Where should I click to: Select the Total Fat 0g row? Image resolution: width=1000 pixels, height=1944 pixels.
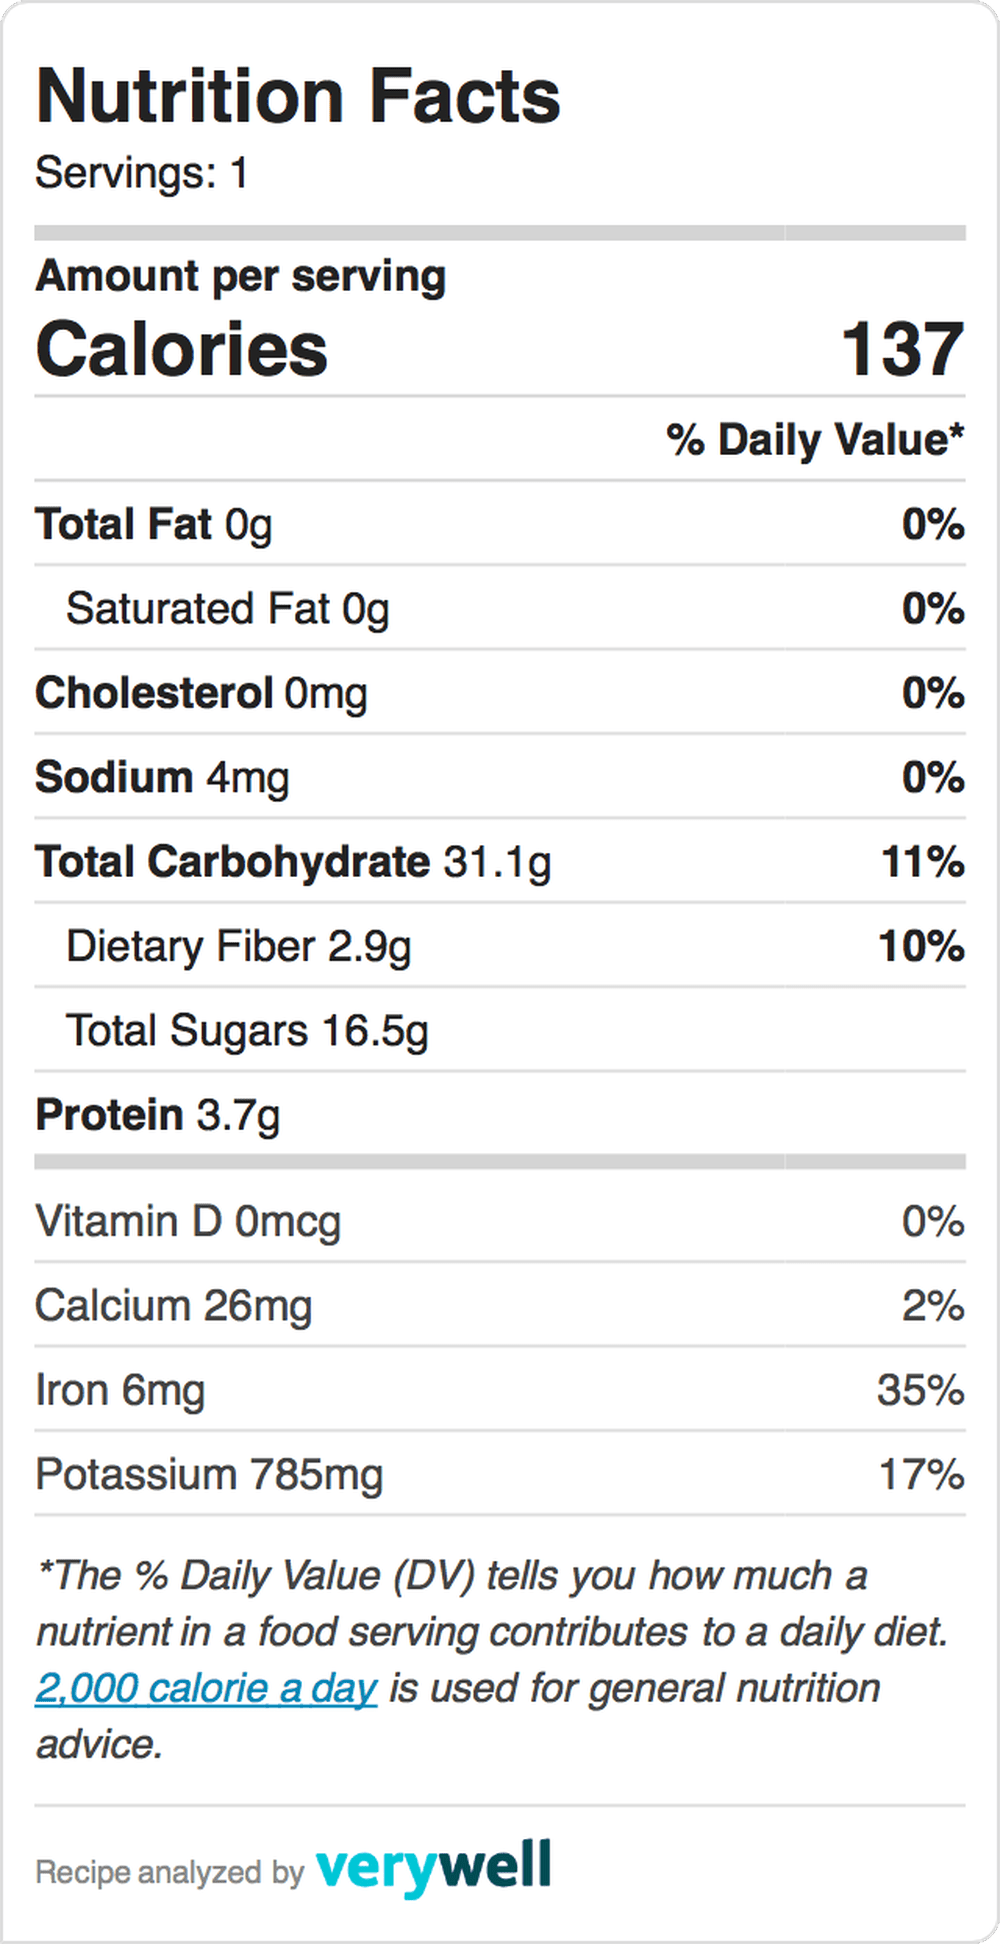click(500, 524)
